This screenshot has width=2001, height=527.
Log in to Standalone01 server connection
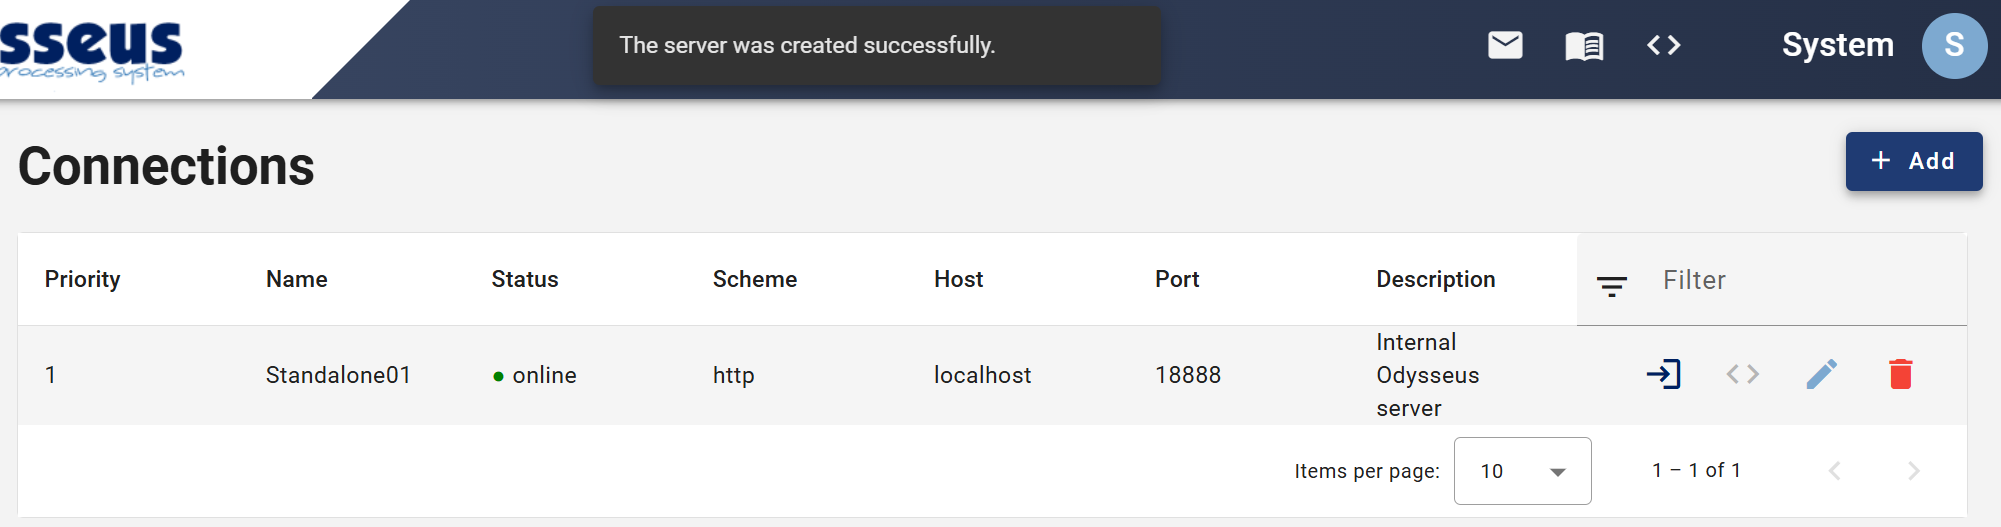point(1664,374)
